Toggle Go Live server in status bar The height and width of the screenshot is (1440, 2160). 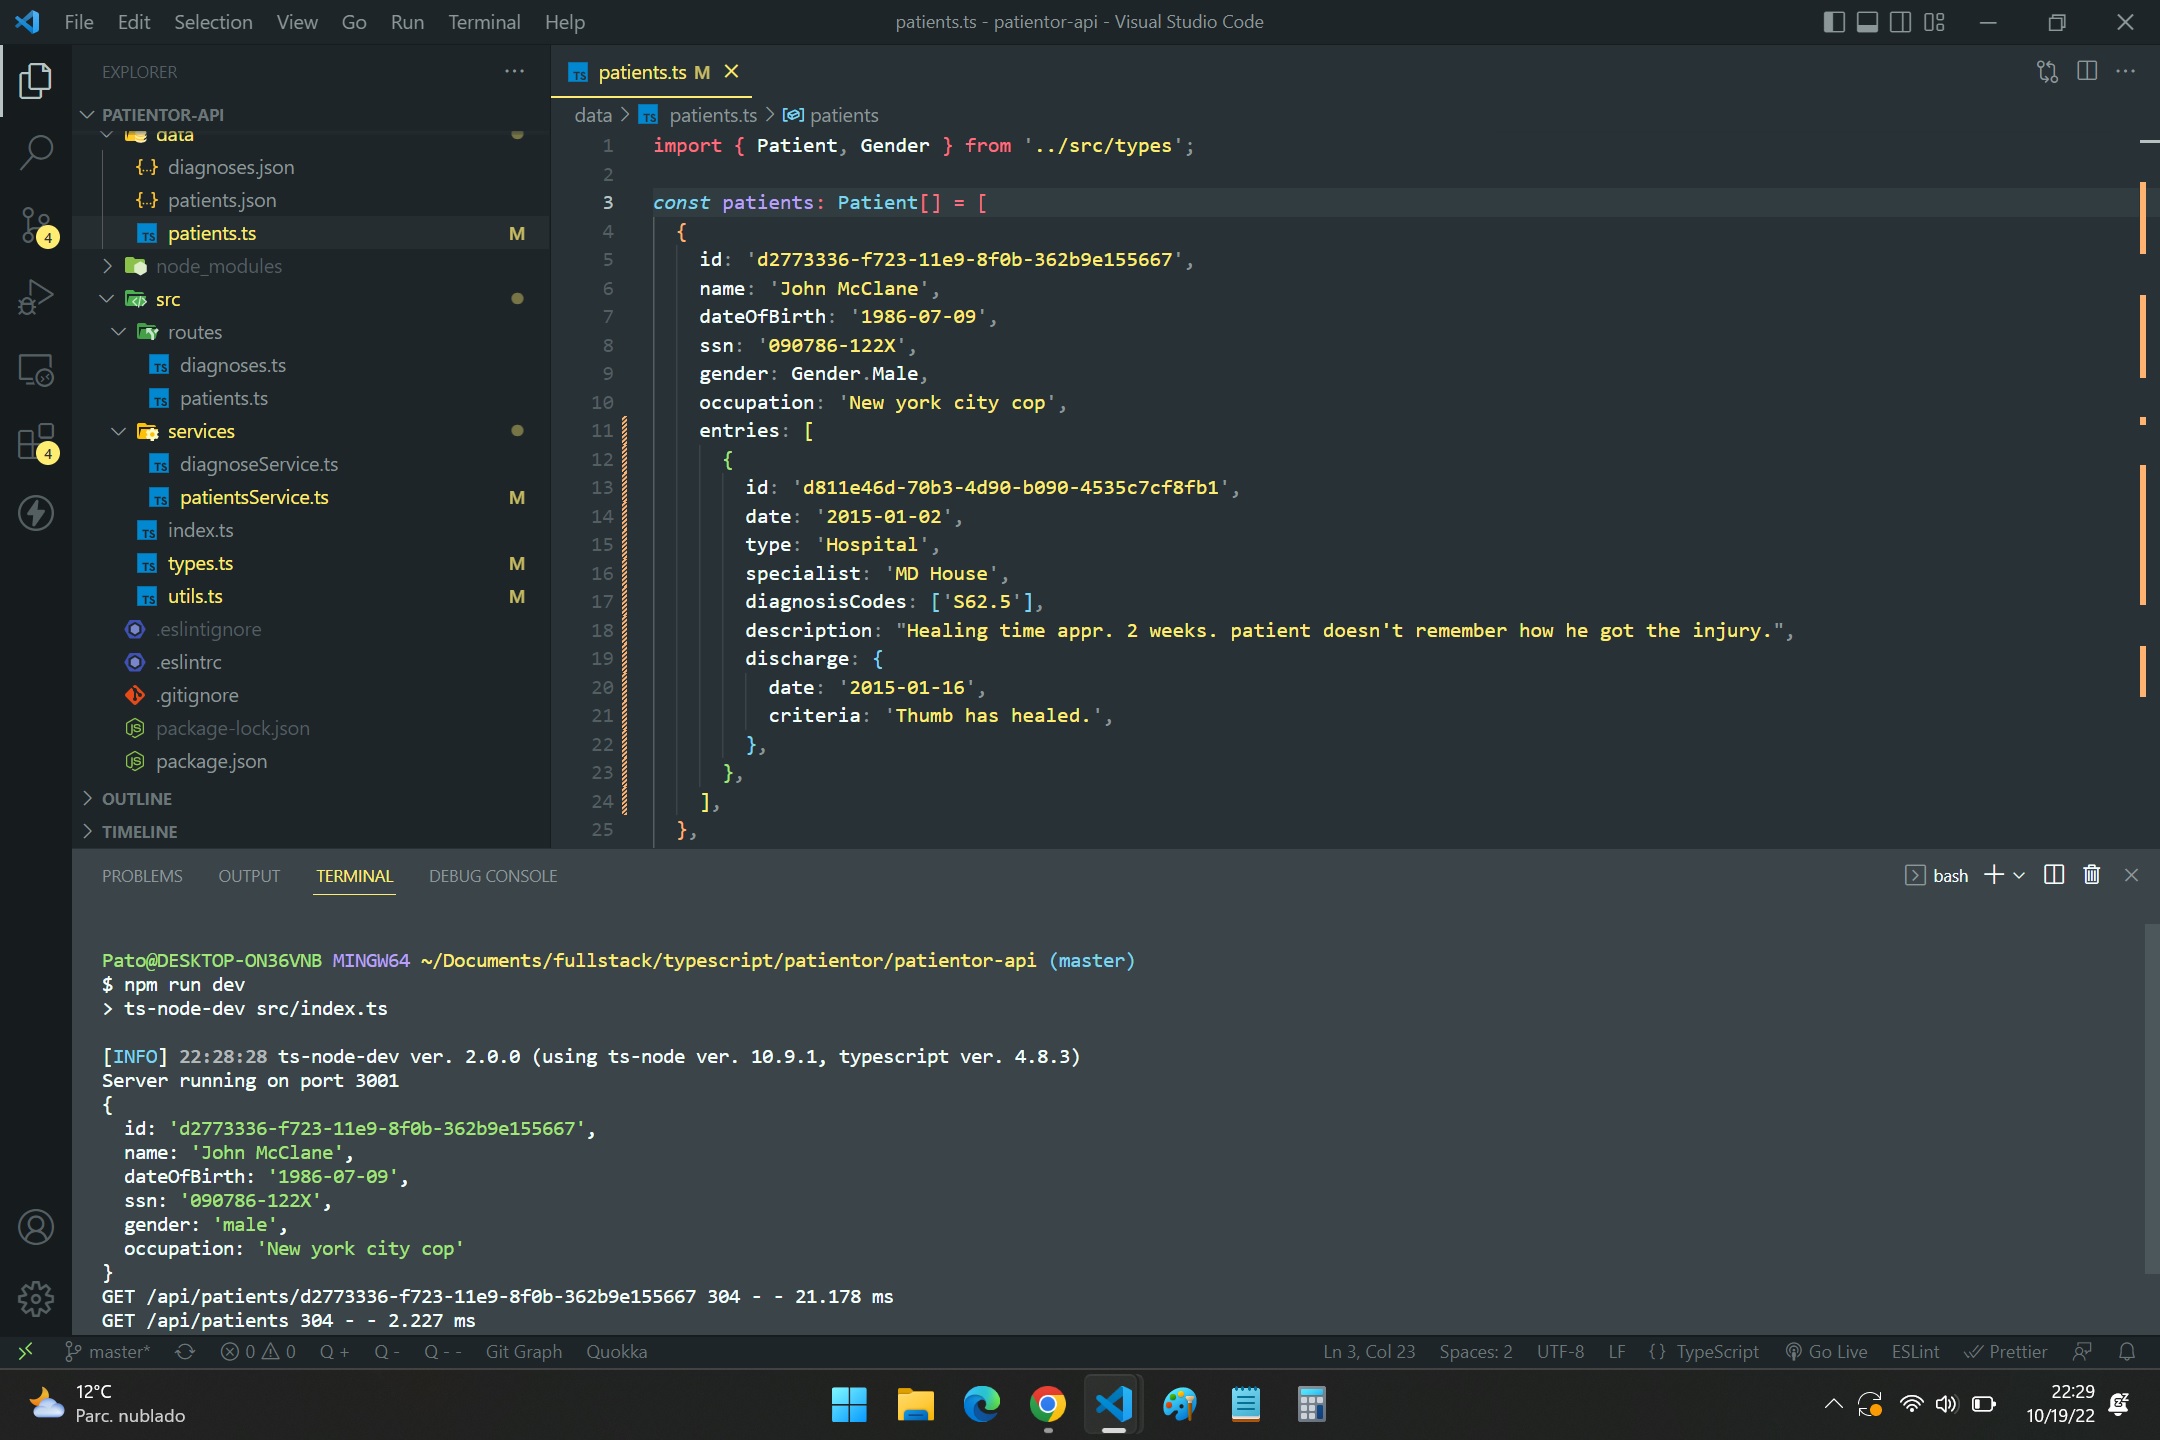1827,1352
